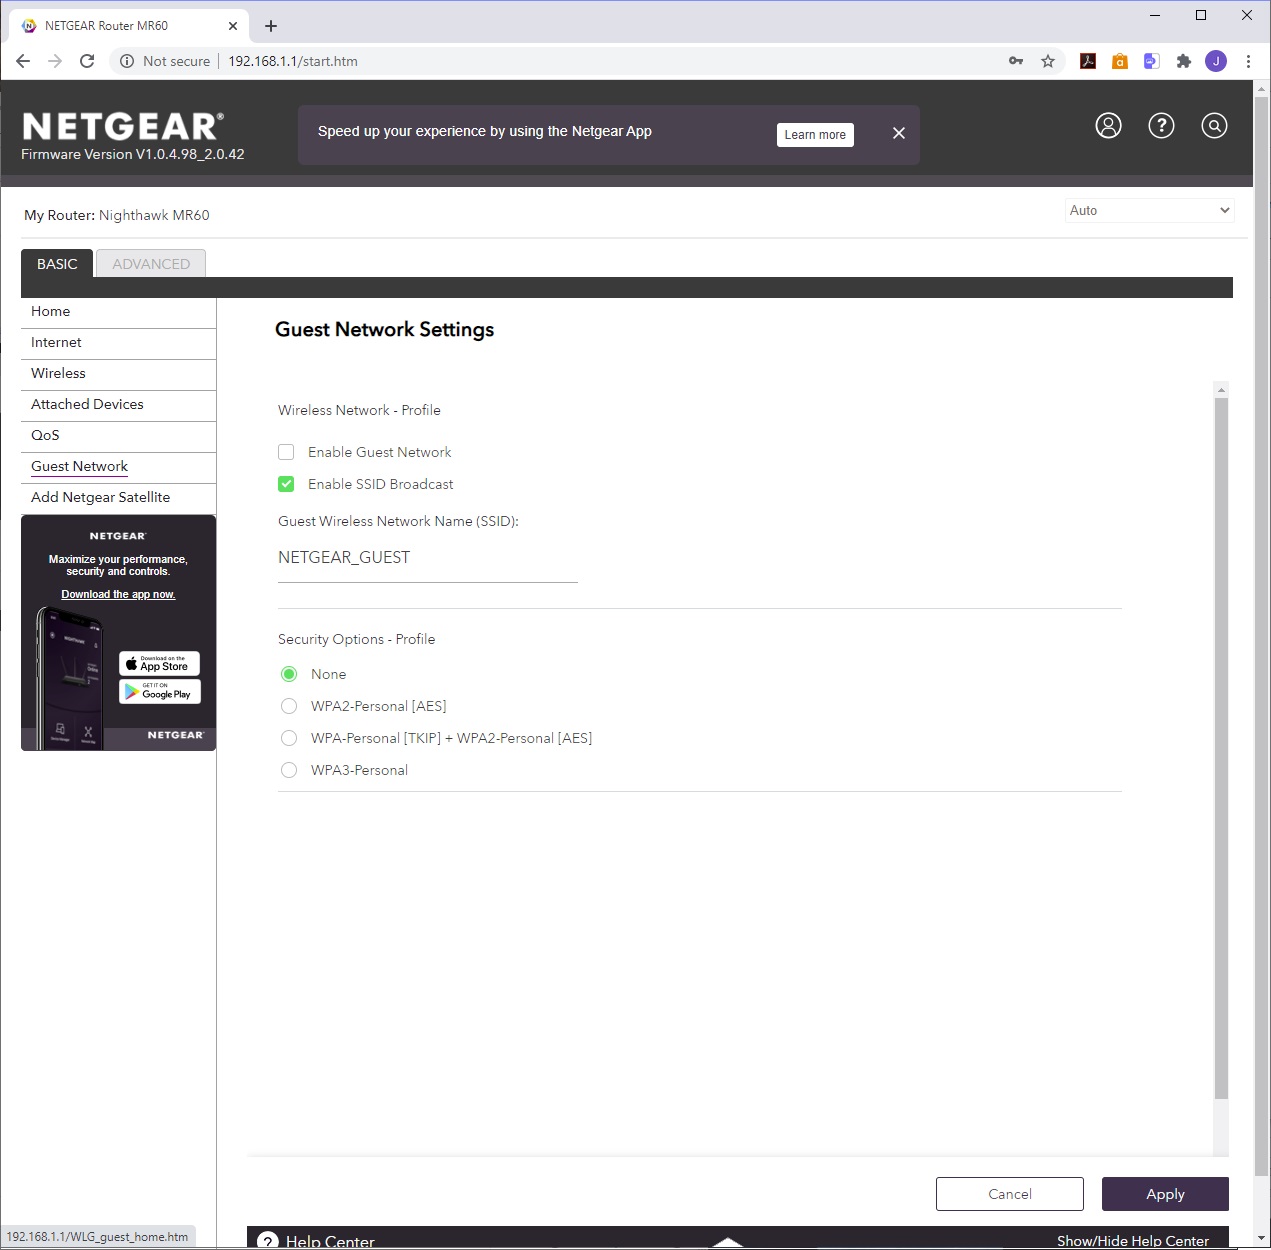The height and width of the screenshot is (1250, 1271).
Task: Open the Home menu item
Action: 118,312
